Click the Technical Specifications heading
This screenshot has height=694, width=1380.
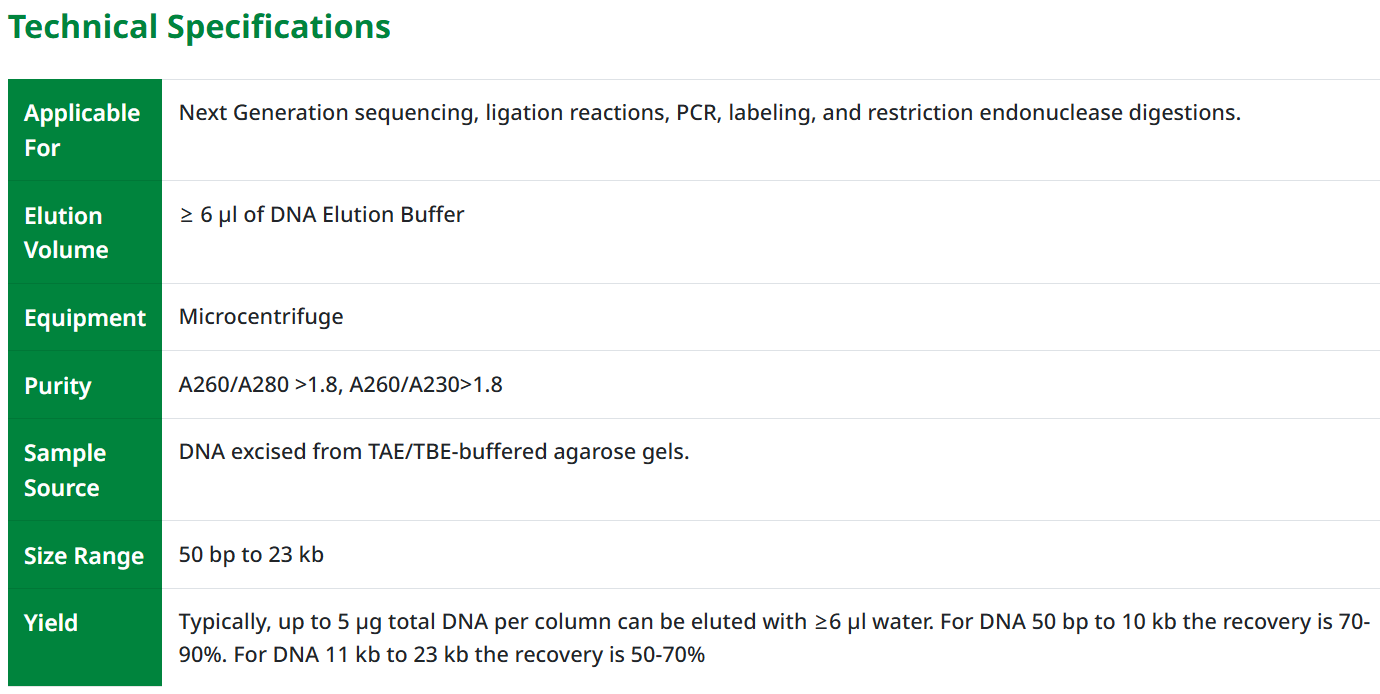point(199,27)
